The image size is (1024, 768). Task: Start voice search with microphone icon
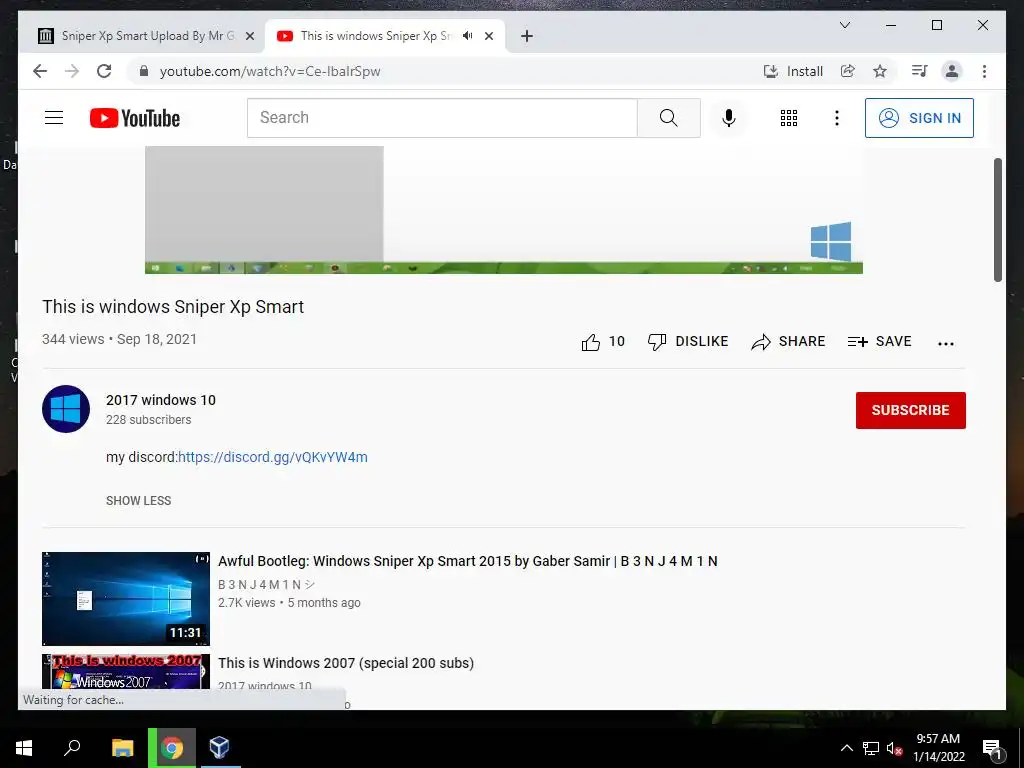pyautogui.click(x=729, y=118)
